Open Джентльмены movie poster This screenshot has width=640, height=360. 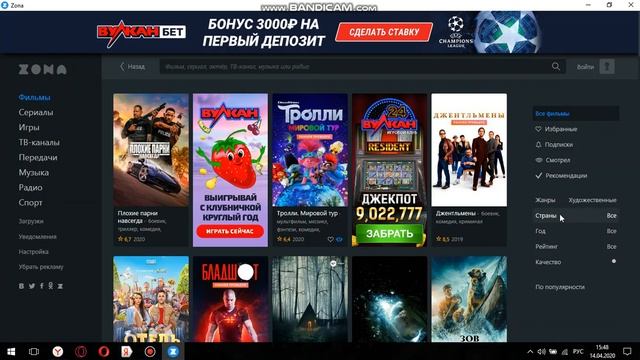pos(469,150)
